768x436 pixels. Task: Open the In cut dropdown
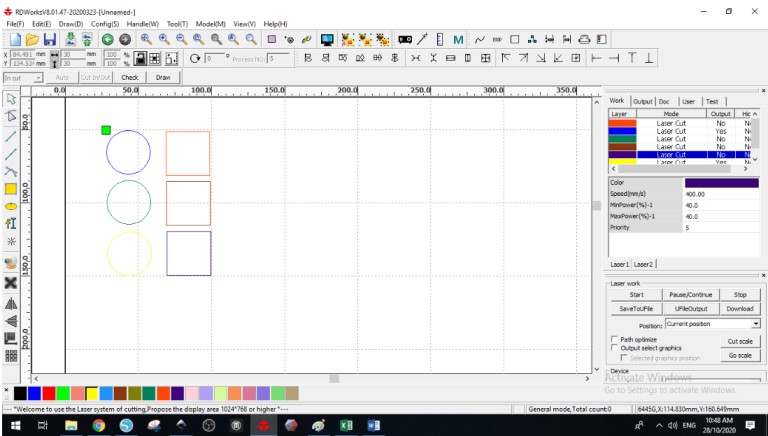coord(38,78)
